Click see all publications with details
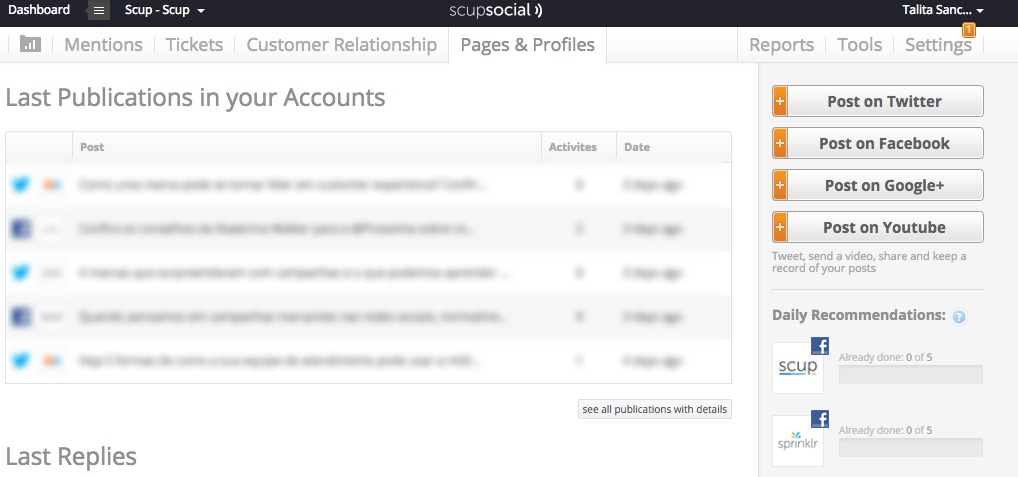 point(654,410)
